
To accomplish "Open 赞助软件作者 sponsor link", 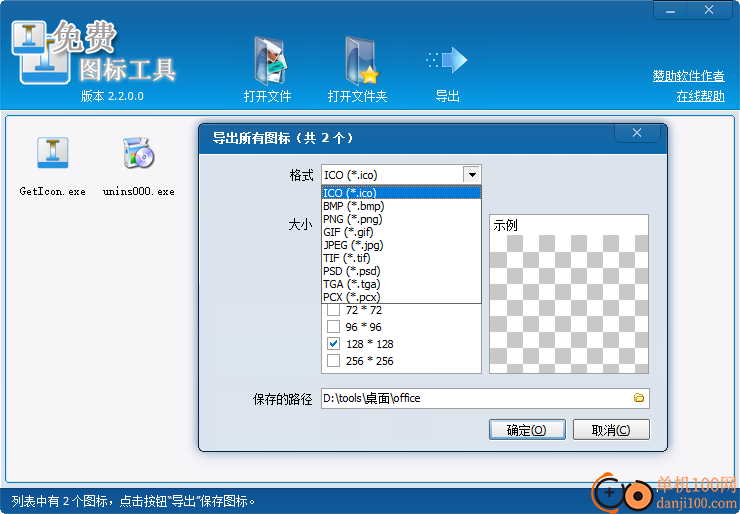I will 688,76.
